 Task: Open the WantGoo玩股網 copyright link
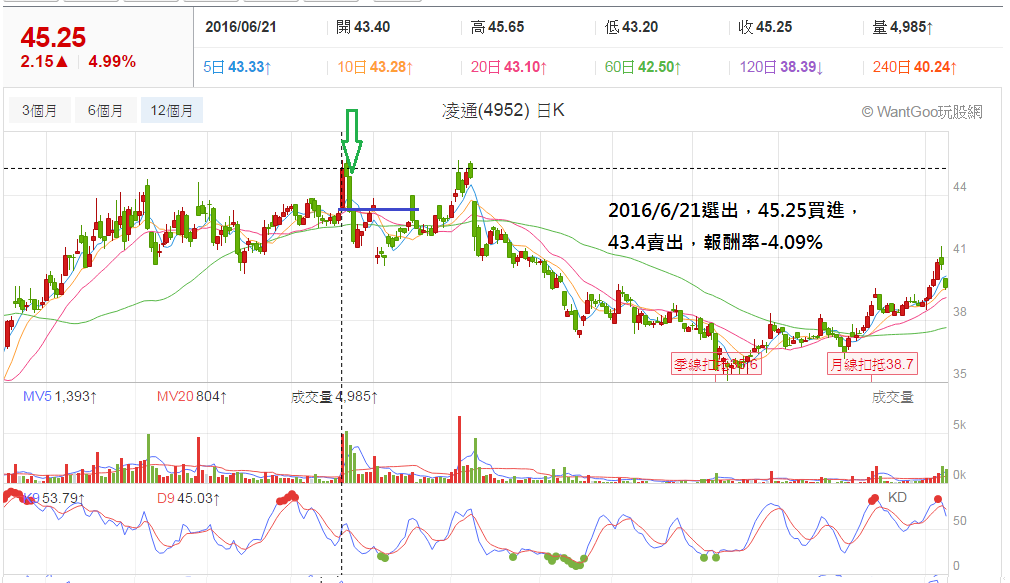(x=922, y=112)
